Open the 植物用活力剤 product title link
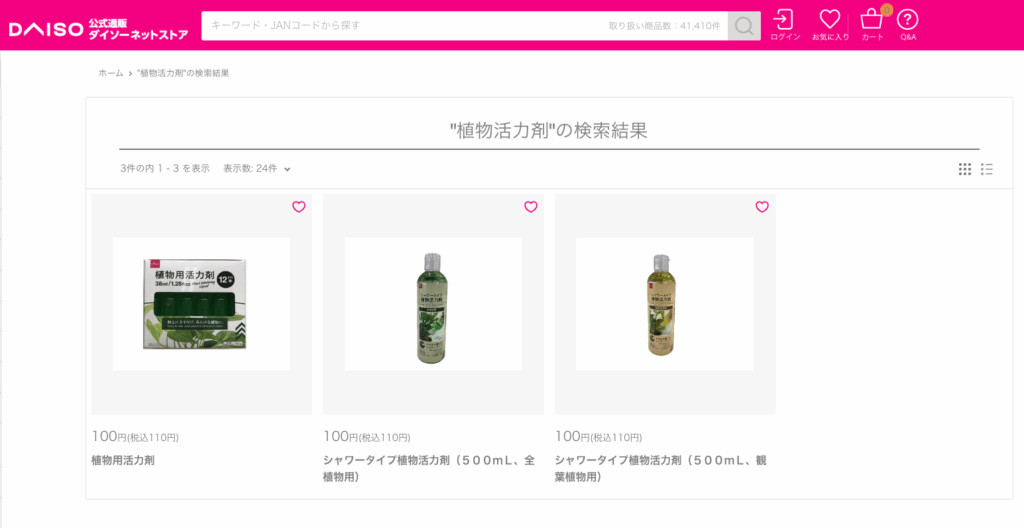This screenshot has height=528, width=1024. click(123, 460)
